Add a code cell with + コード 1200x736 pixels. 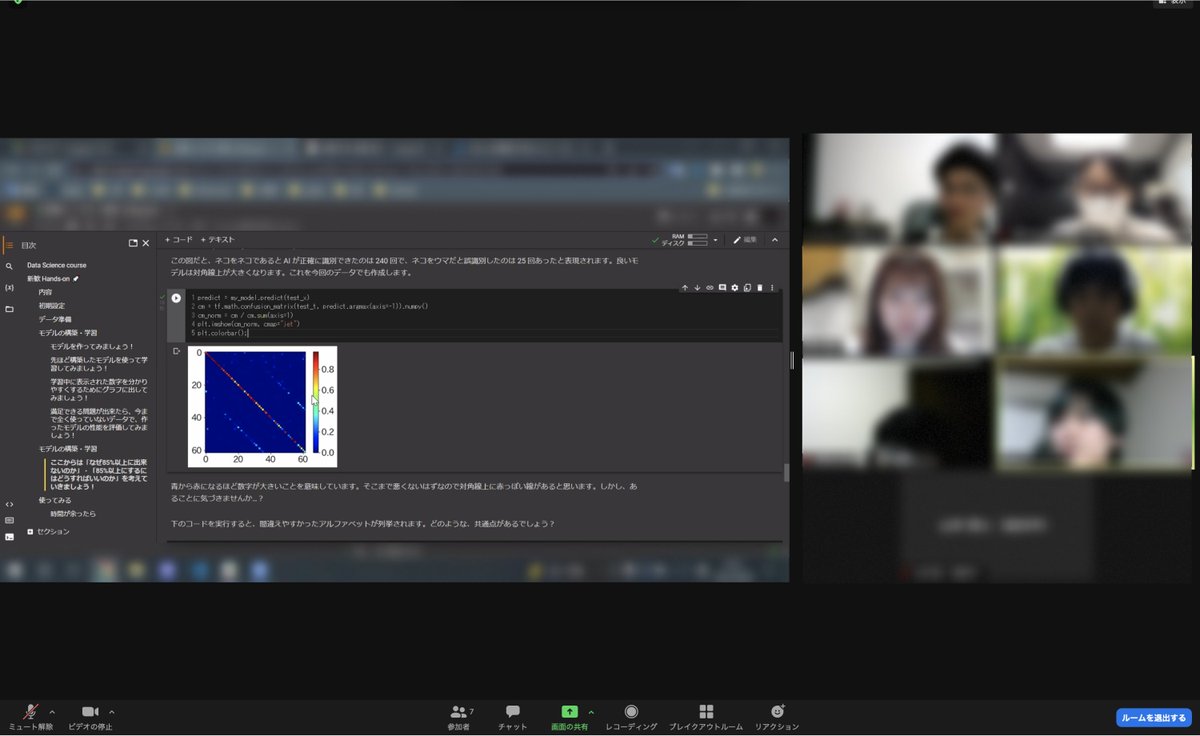tap(179, 240)
